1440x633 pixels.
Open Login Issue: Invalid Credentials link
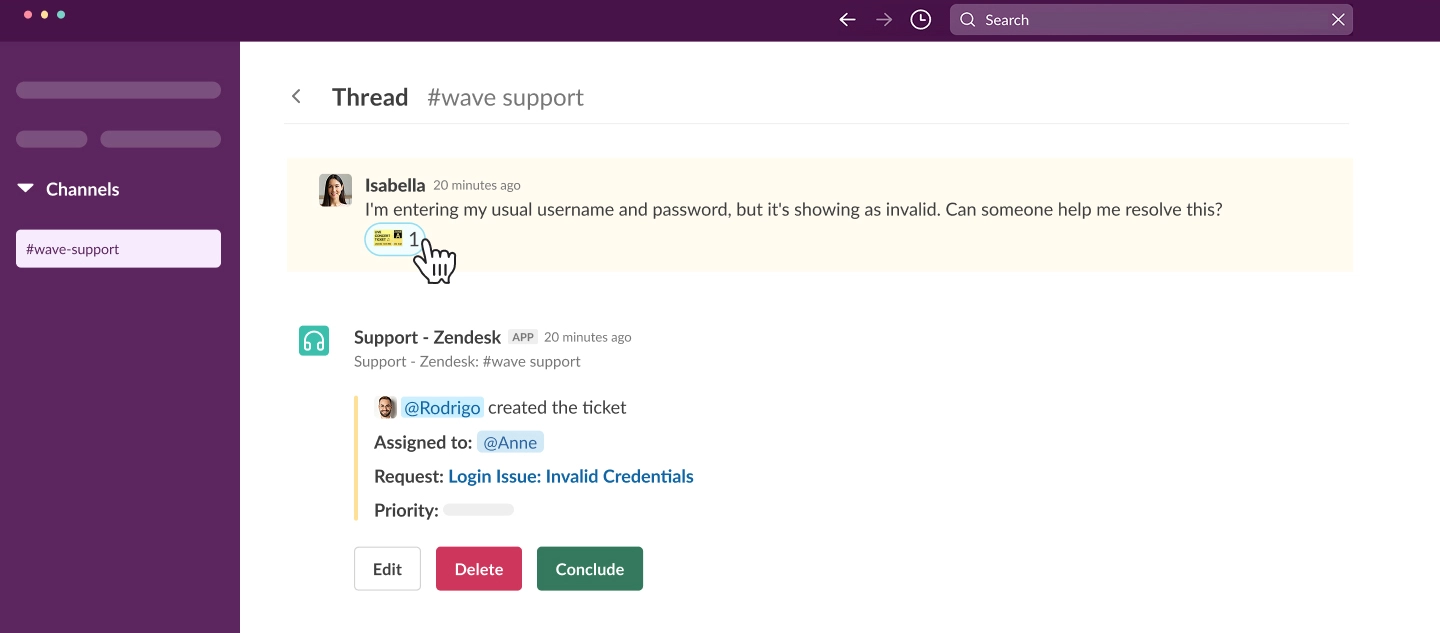[x=570, y=476]
